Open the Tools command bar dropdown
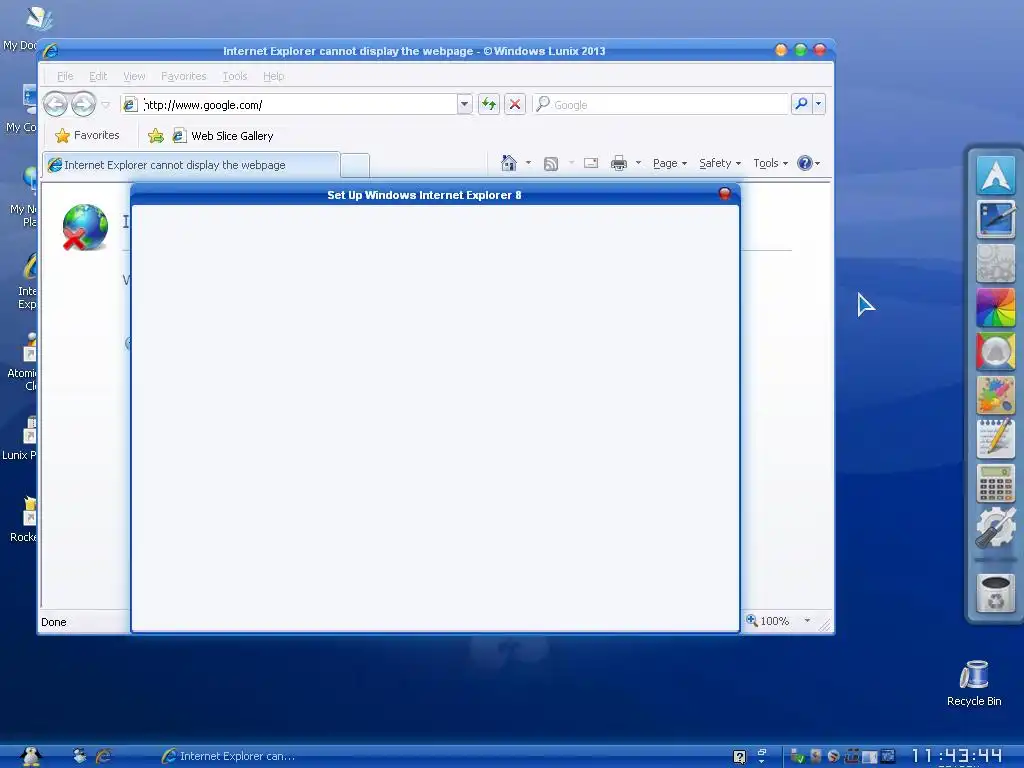This screenshot has height=768, width=1024. pyautogui.click(x=771, y=163)
